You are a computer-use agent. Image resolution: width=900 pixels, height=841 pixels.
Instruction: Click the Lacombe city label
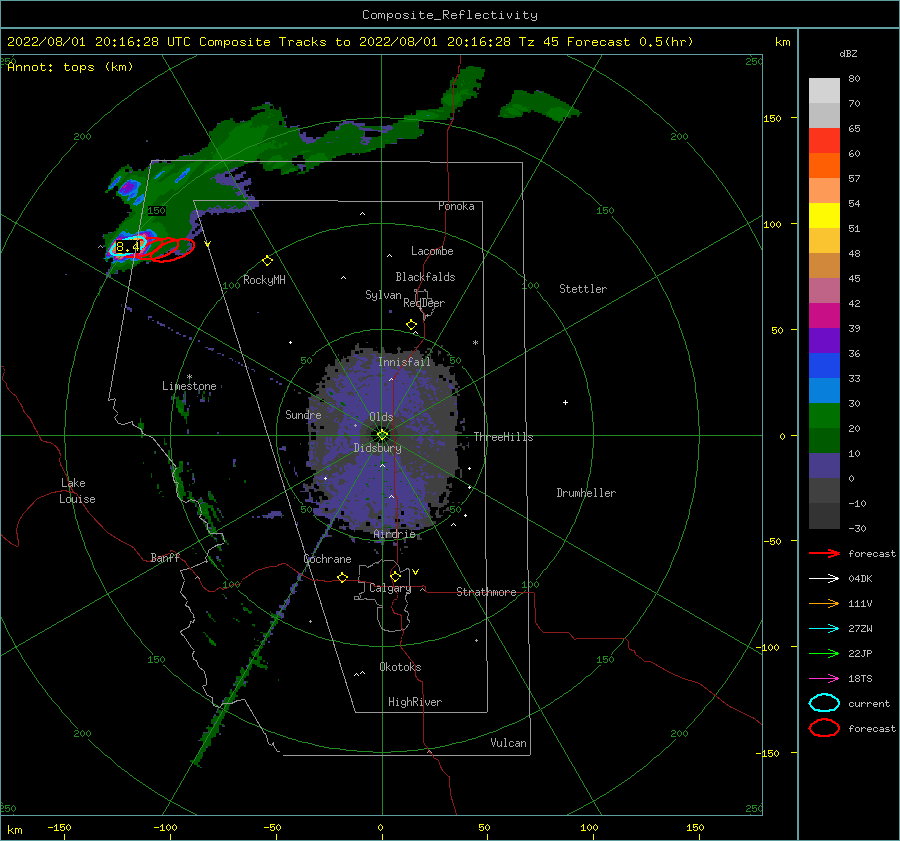[432, 251]
